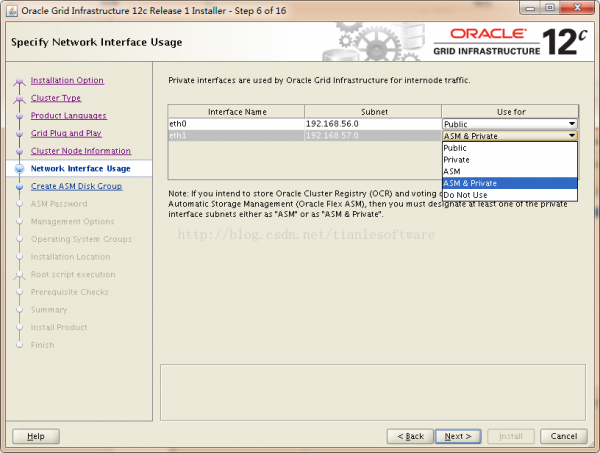Minimize the installer window
Image resolution: width=600 pixels, height=453 pixels.
(530, 8)
